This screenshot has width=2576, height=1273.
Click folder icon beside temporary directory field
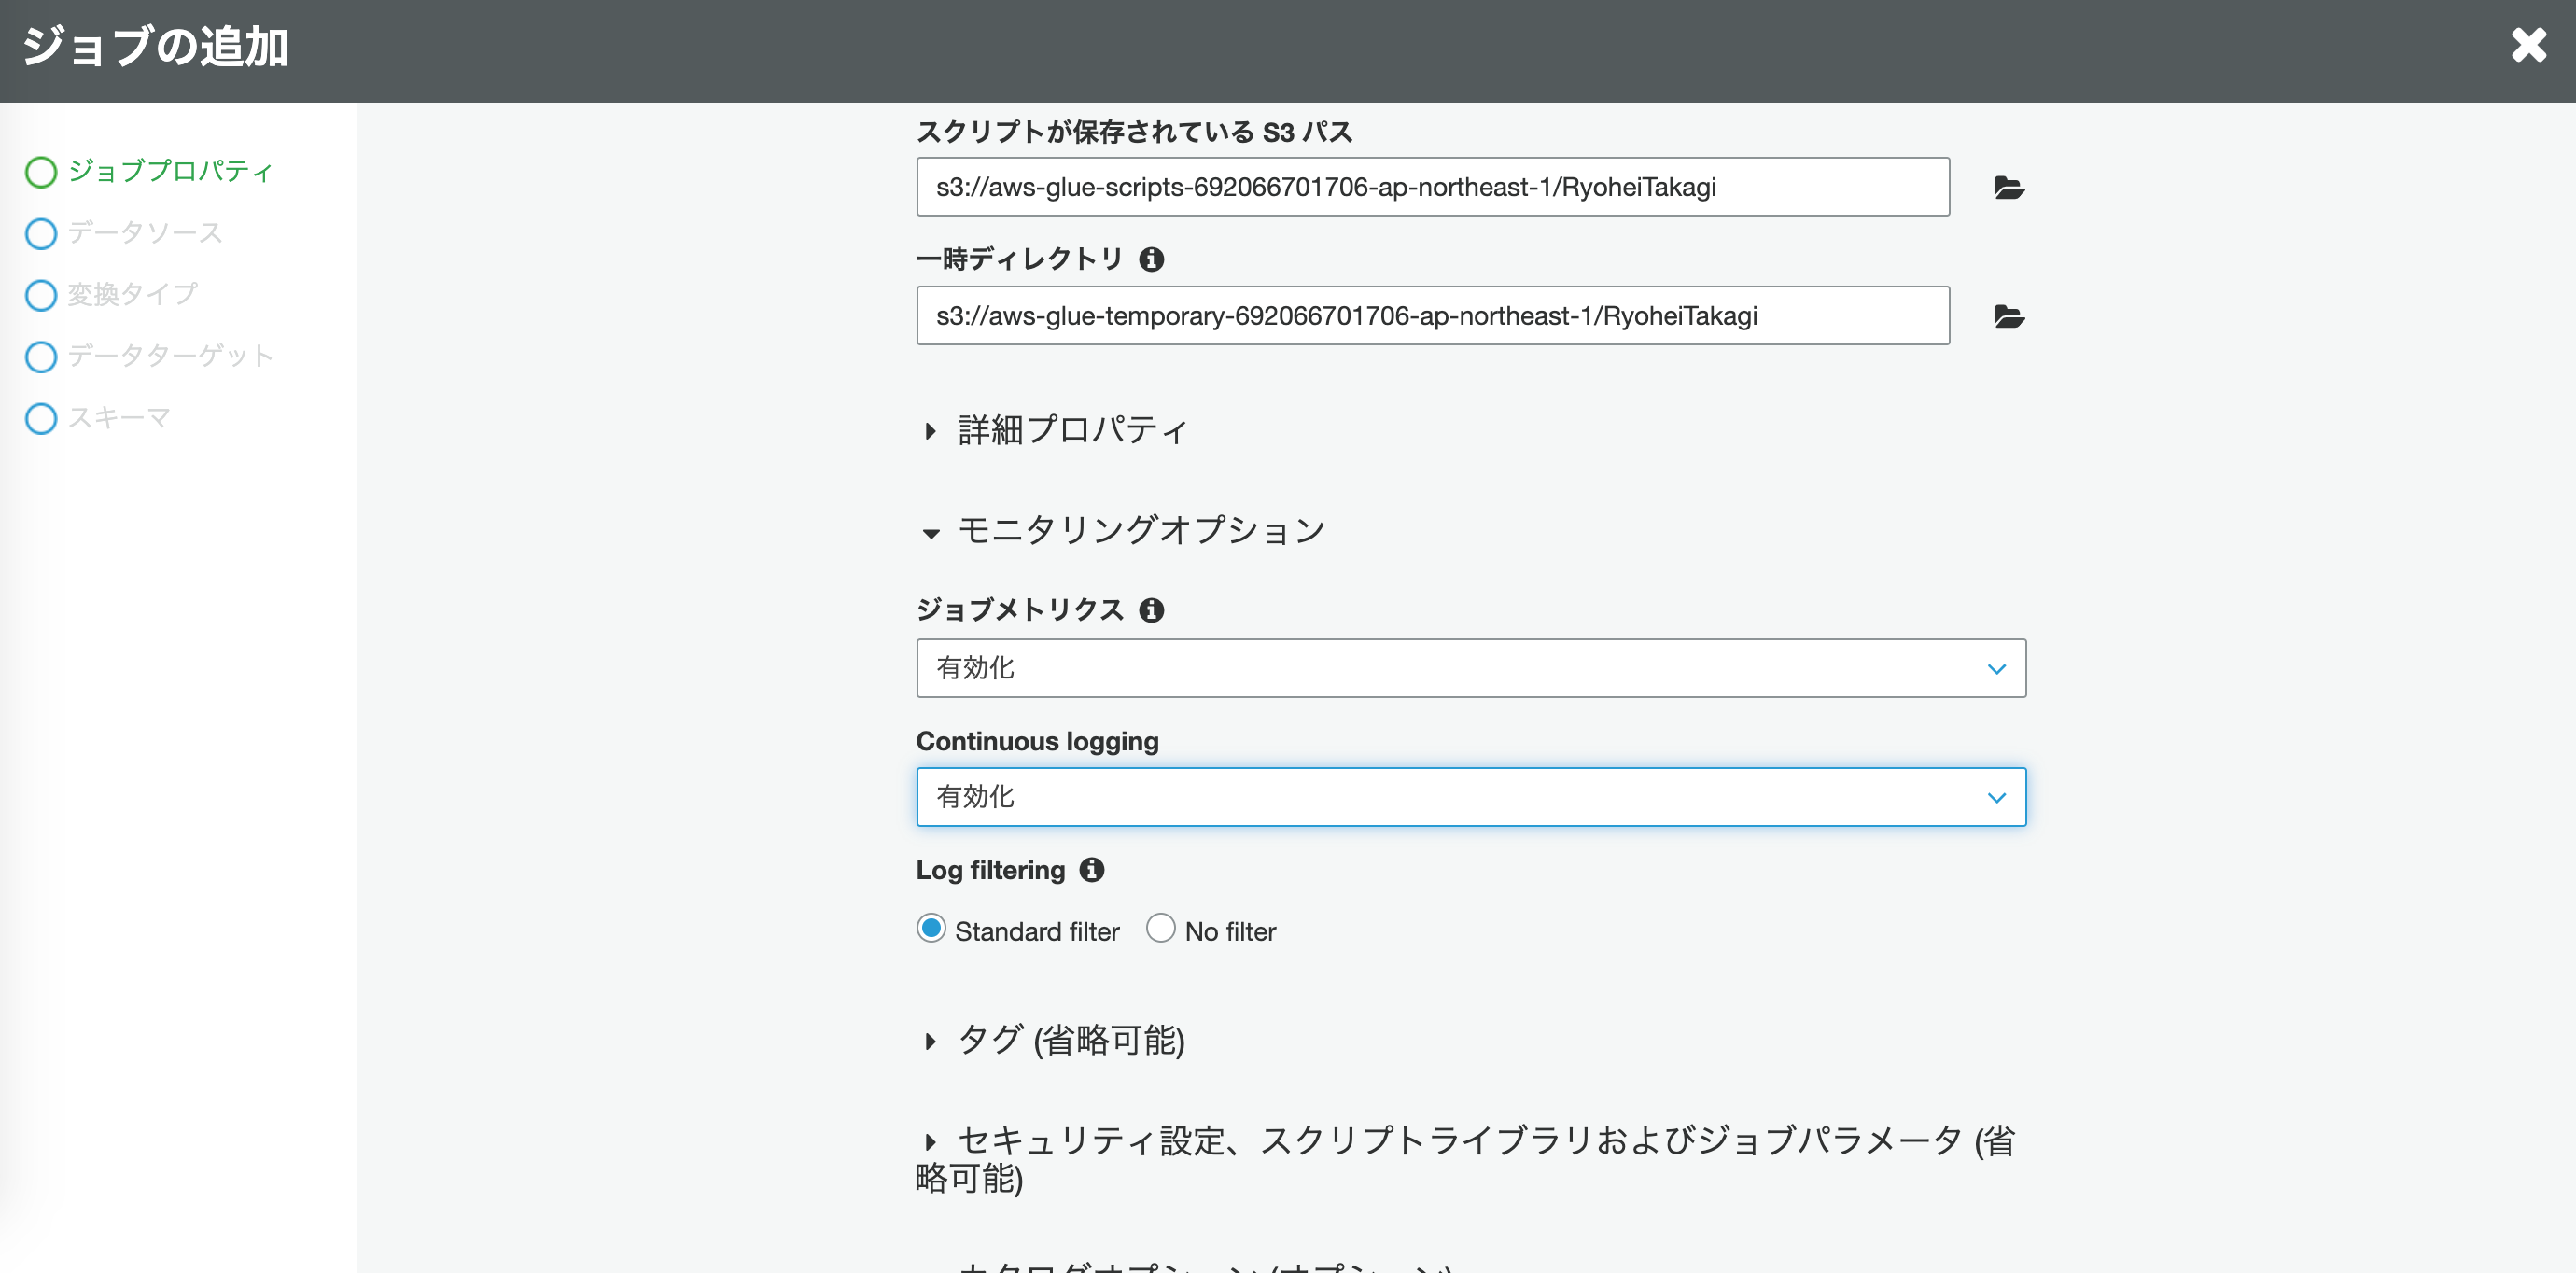point(2008,317)
